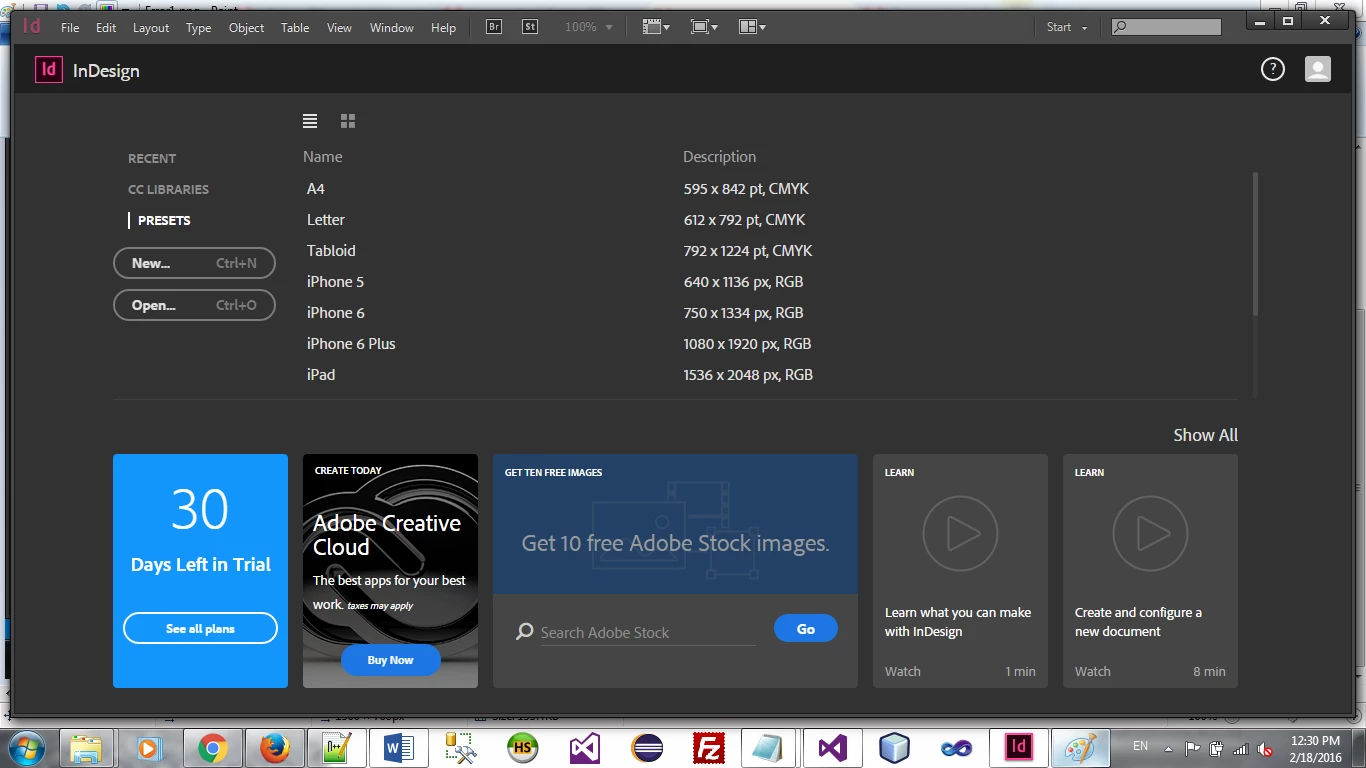Click the New... button

coord(194,263)
